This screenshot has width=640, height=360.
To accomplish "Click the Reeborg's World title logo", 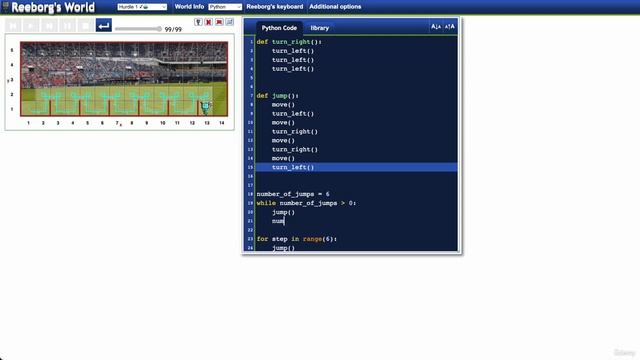I will click(53, 7).
